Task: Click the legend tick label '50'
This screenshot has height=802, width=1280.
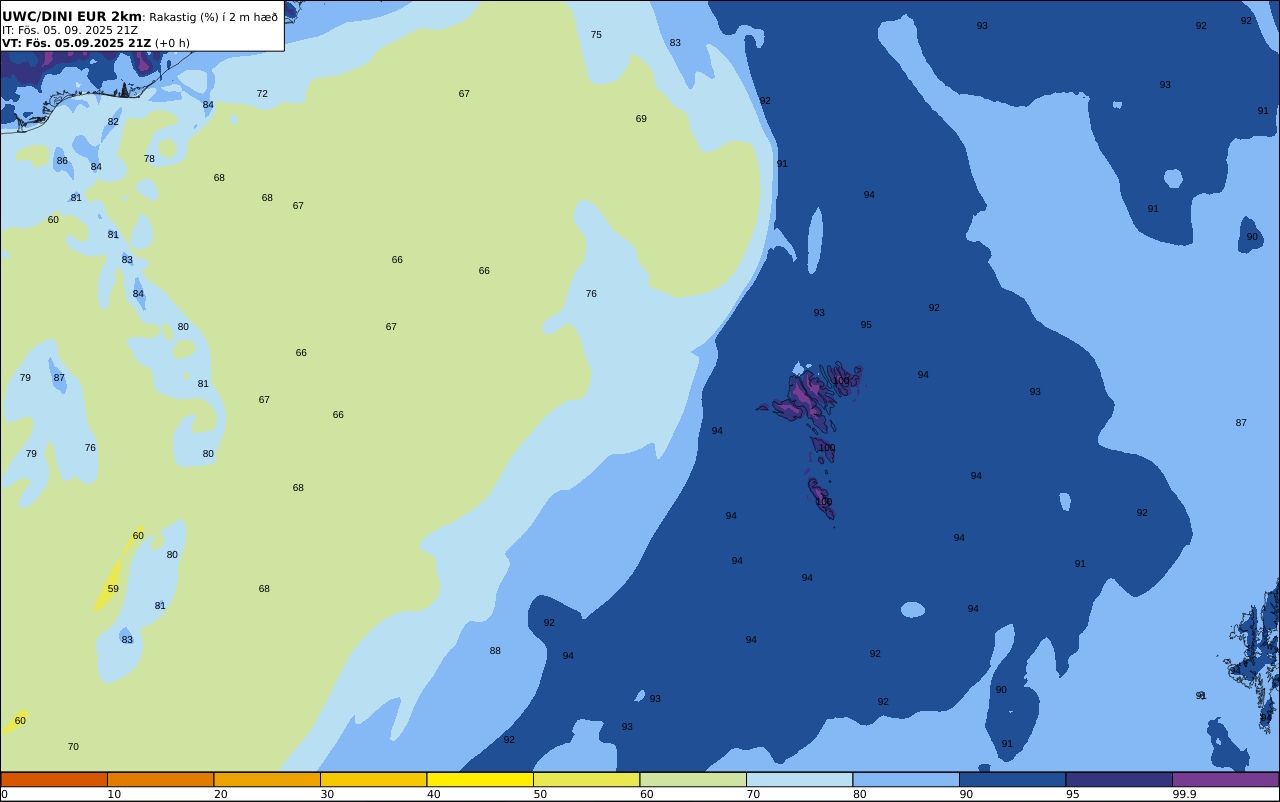Action: click(540, 794)
